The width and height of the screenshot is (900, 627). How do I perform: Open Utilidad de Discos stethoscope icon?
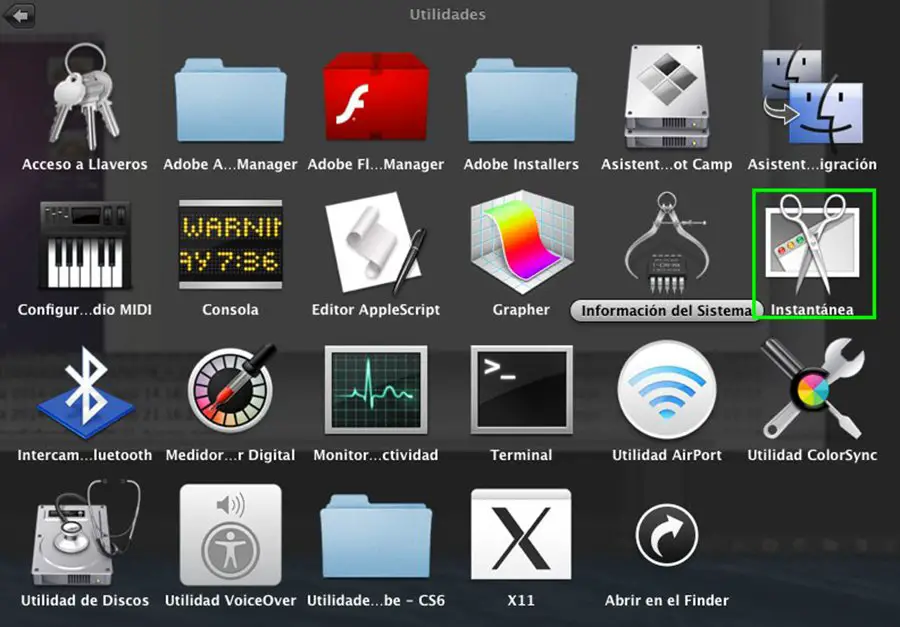(x=86, y=532)
